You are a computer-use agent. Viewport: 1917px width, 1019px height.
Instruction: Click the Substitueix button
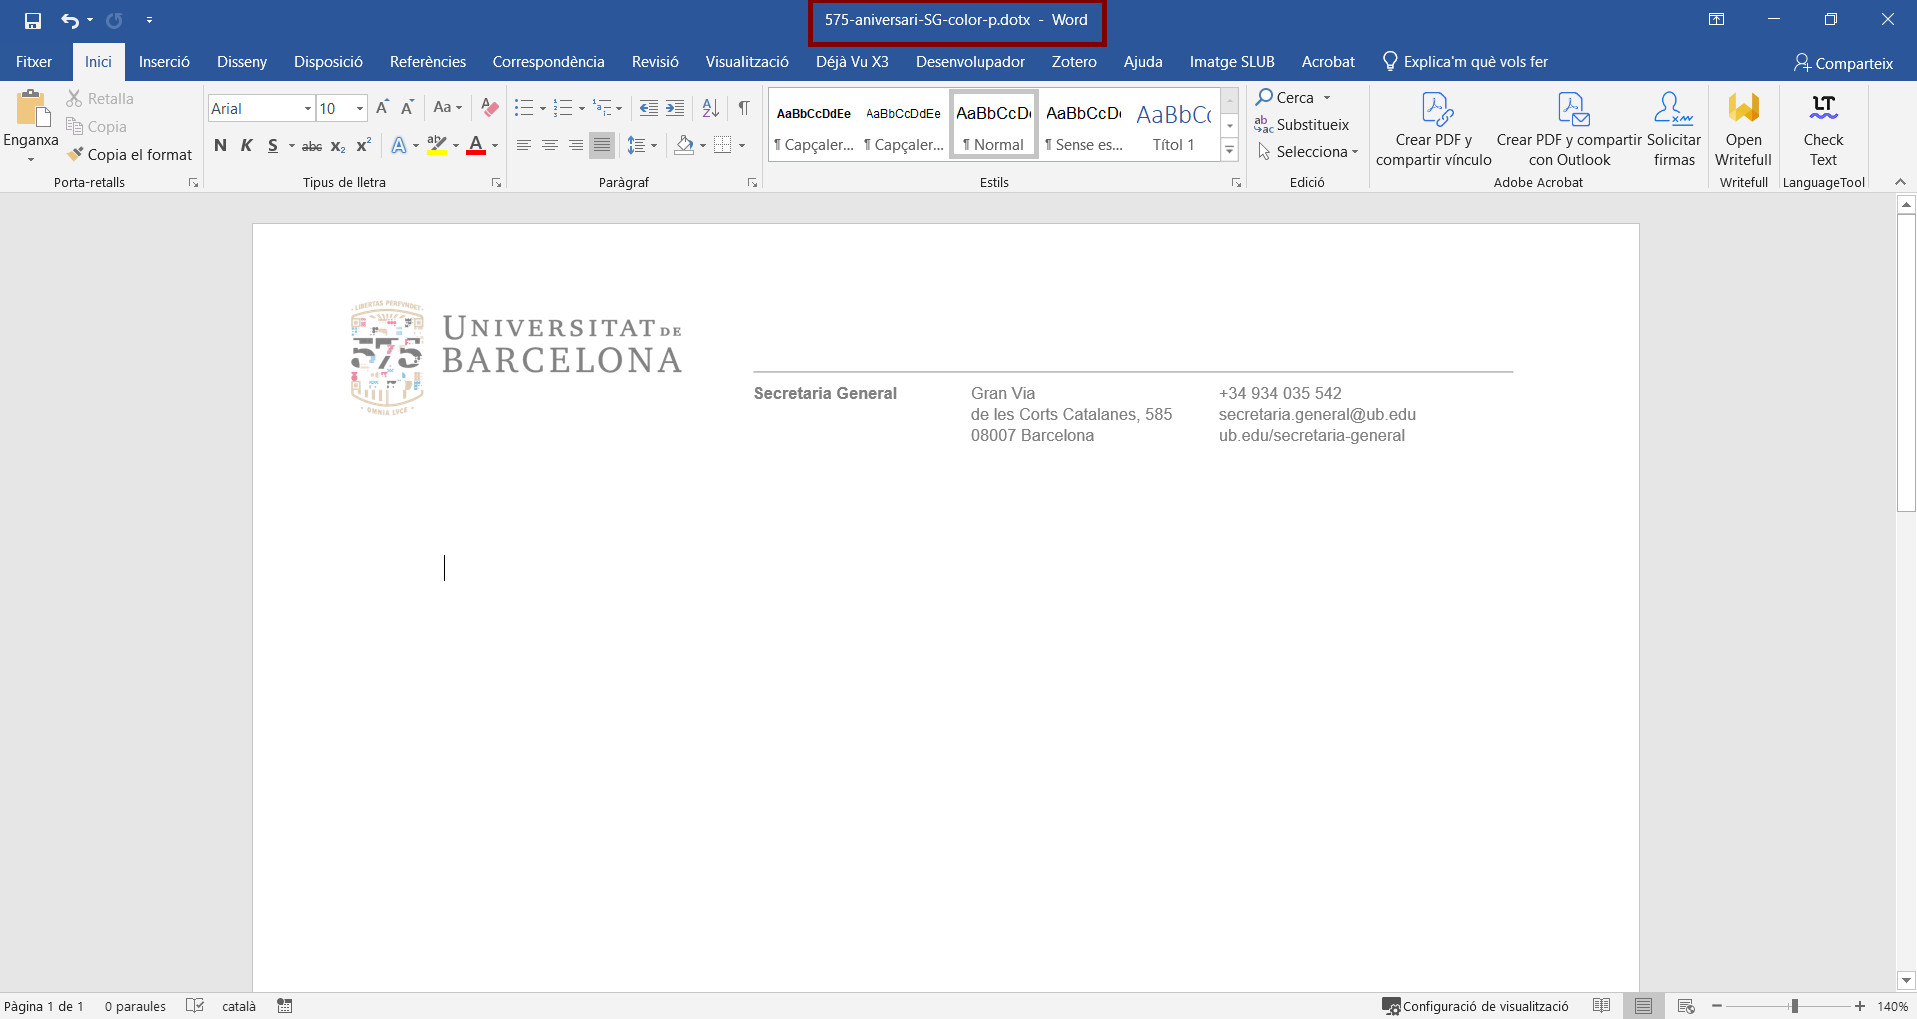coord(1302,125)
